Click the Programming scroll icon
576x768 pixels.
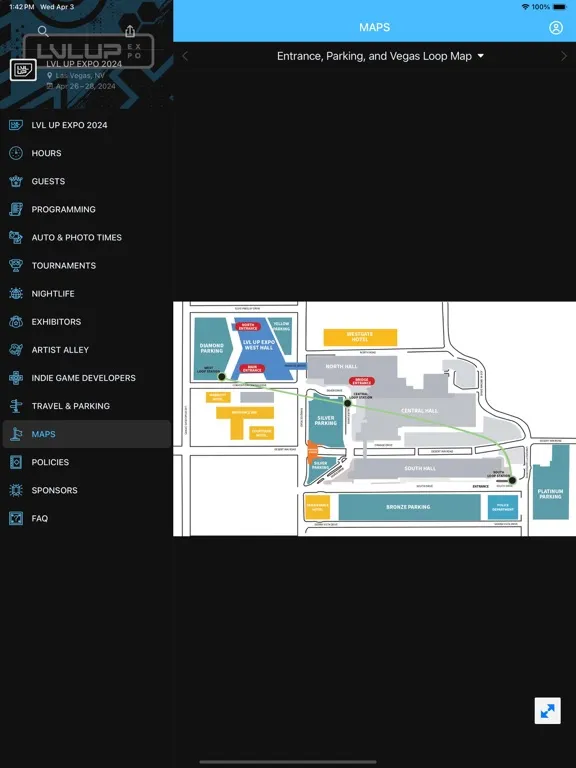point(16,209)
